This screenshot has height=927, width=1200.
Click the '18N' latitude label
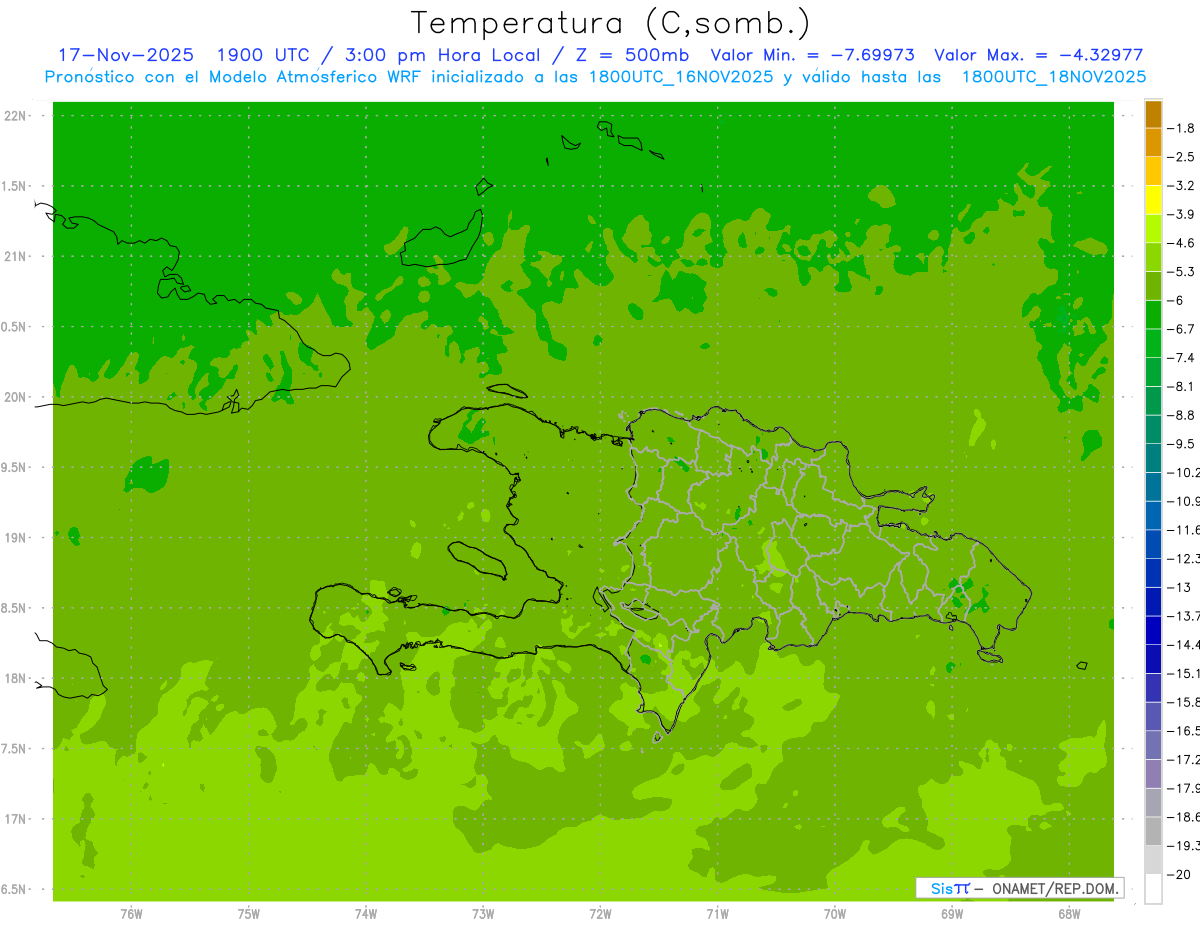point(15,679)
